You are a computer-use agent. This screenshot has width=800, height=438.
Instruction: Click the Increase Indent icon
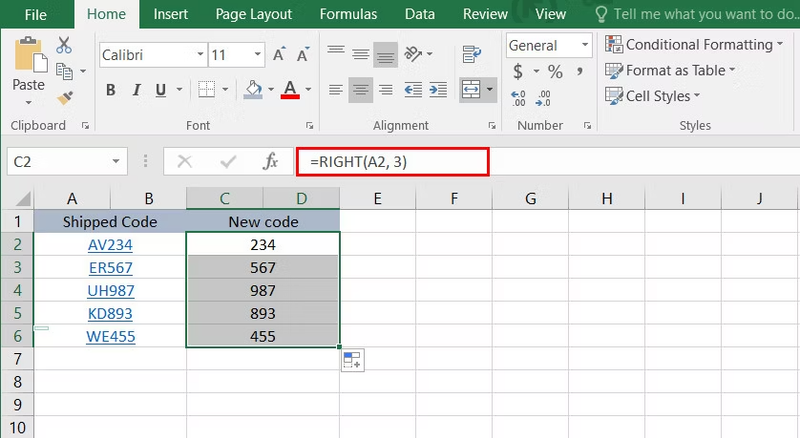438,90
